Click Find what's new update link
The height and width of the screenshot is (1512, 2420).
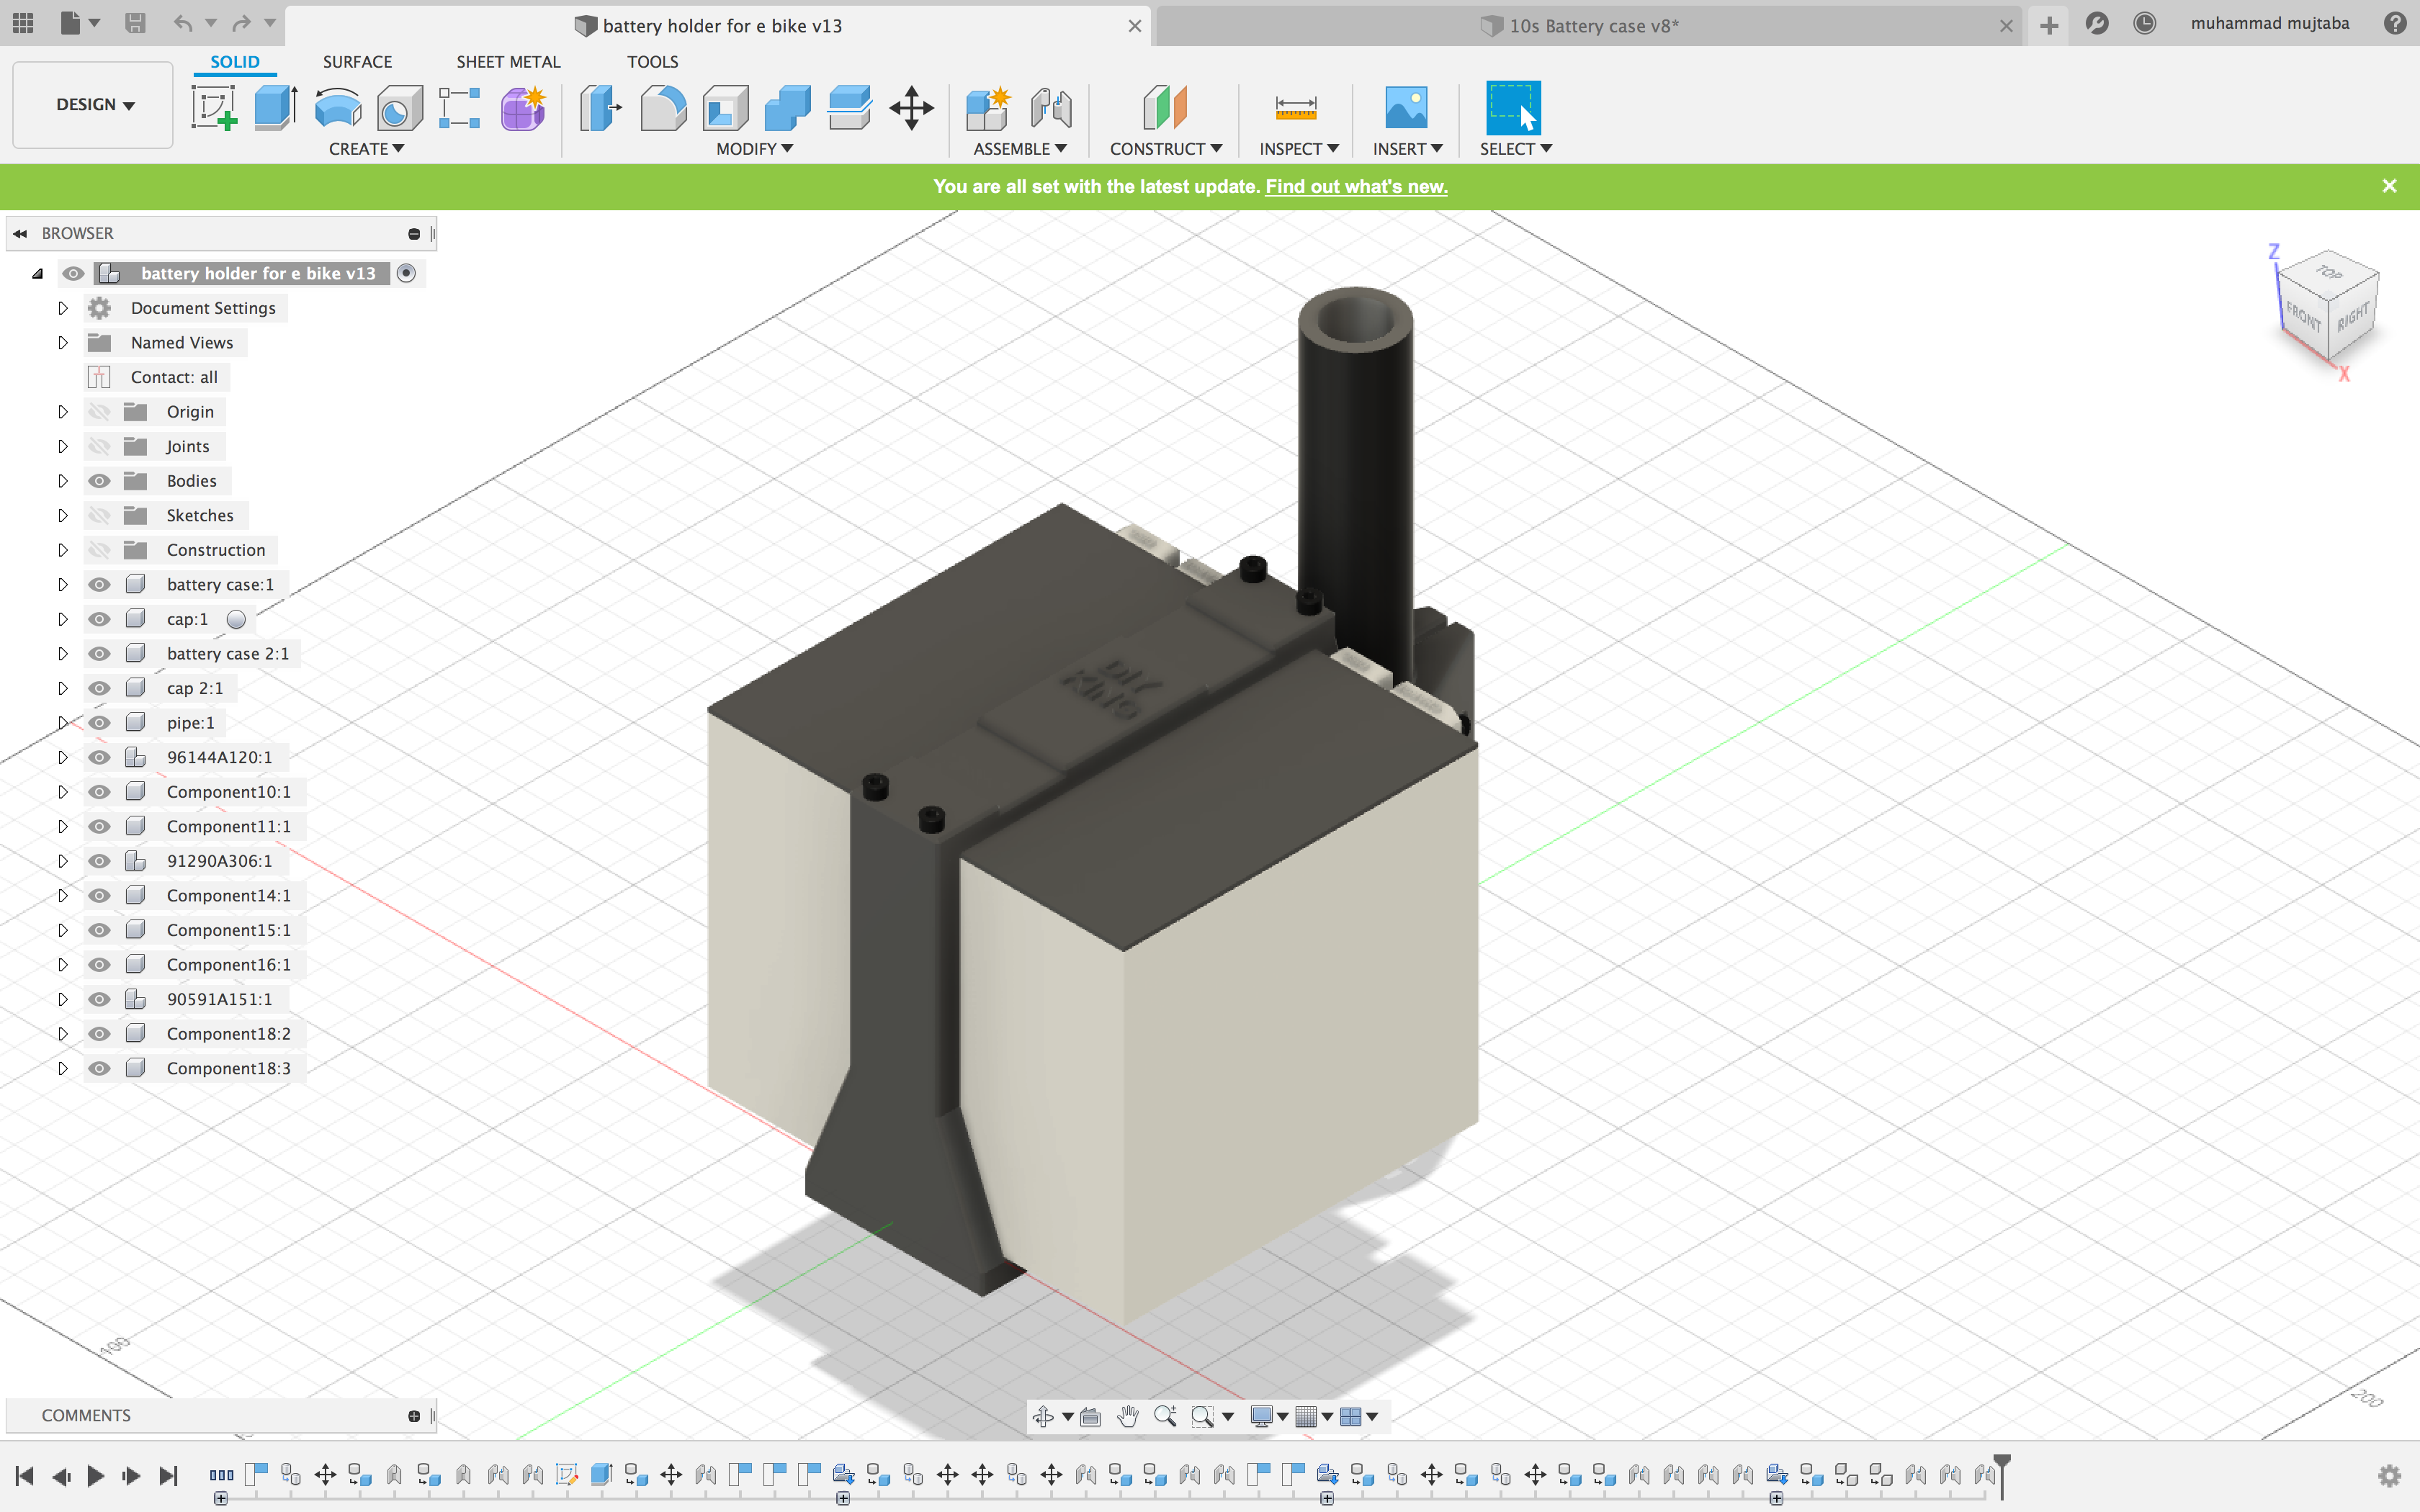[1355, 186]
